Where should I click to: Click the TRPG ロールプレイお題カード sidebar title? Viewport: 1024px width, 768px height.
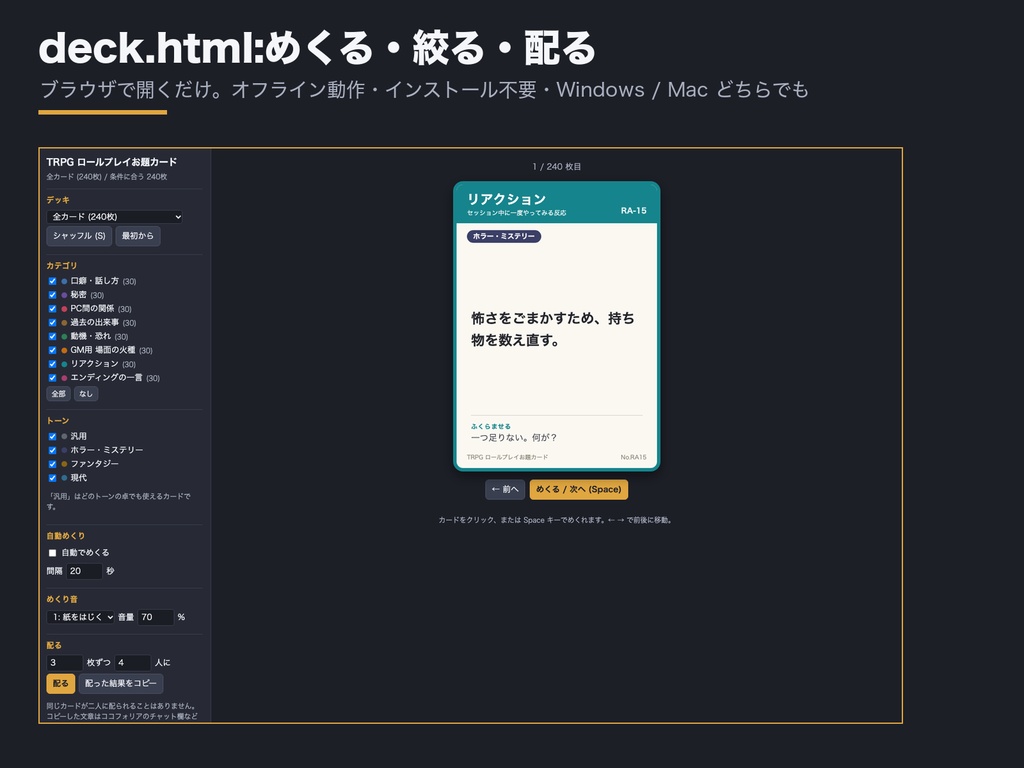click(x=112, y=162)
